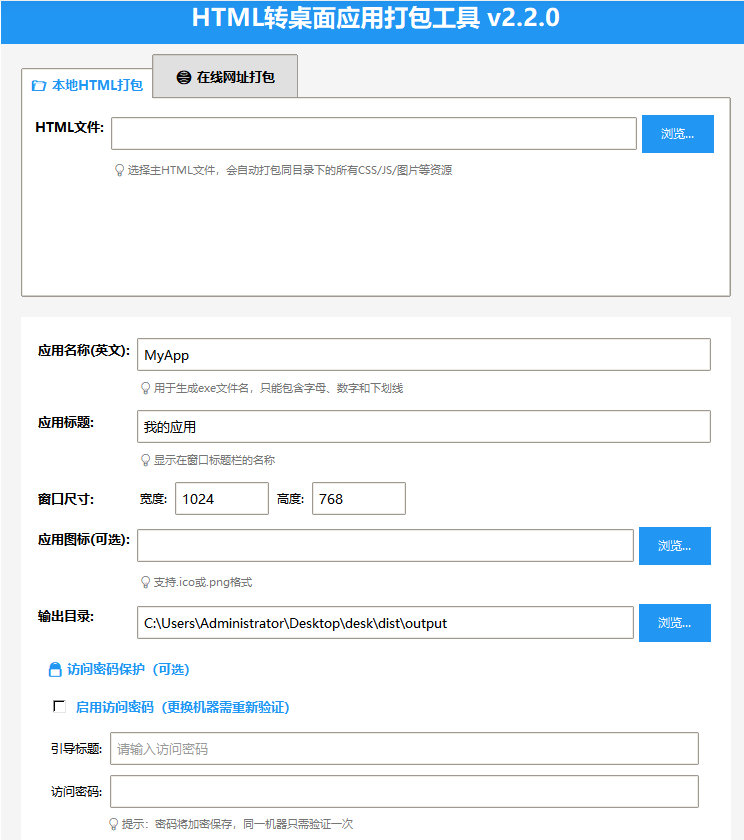Click the lightbulb icon under HTML文件 field
744x840 pixels.
pos(119,170)
